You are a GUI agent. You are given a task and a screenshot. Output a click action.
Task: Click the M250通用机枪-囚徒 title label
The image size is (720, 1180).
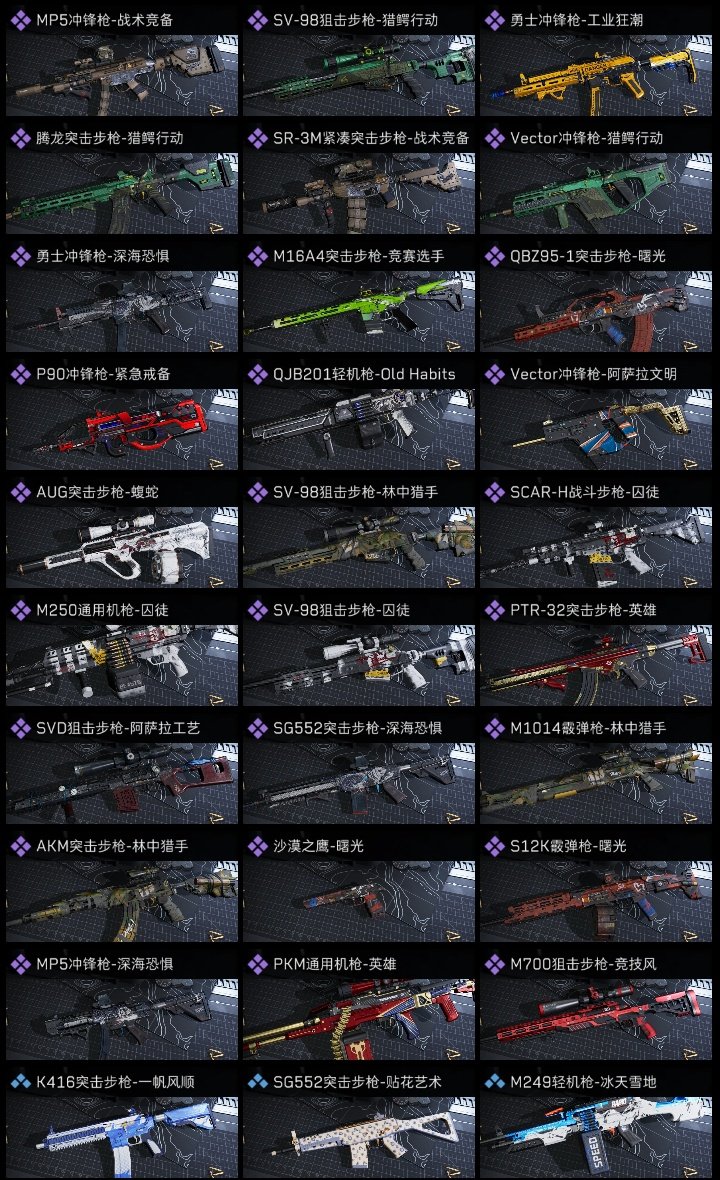[102, 610]
